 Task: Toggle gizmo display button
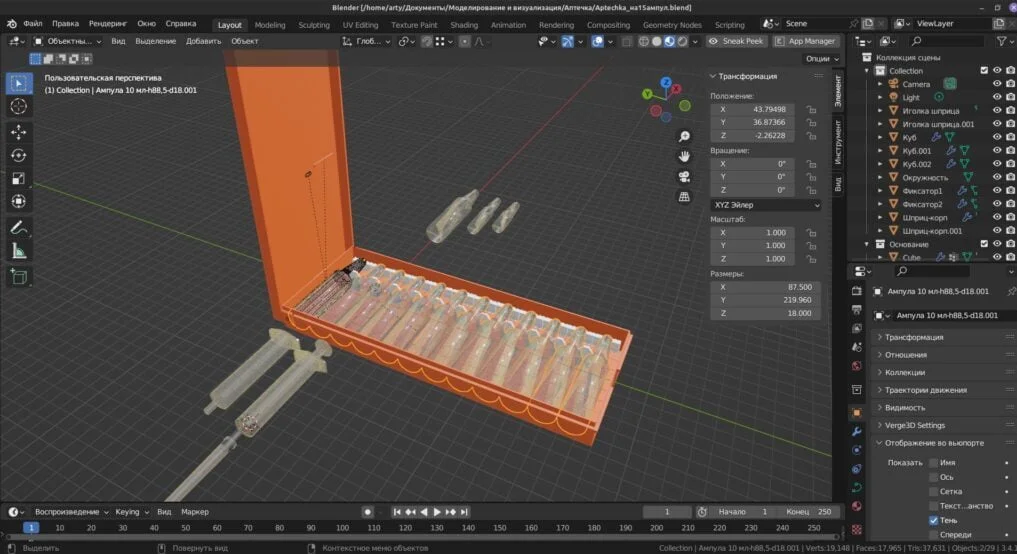pyautogui.click(x=567, y=41)
